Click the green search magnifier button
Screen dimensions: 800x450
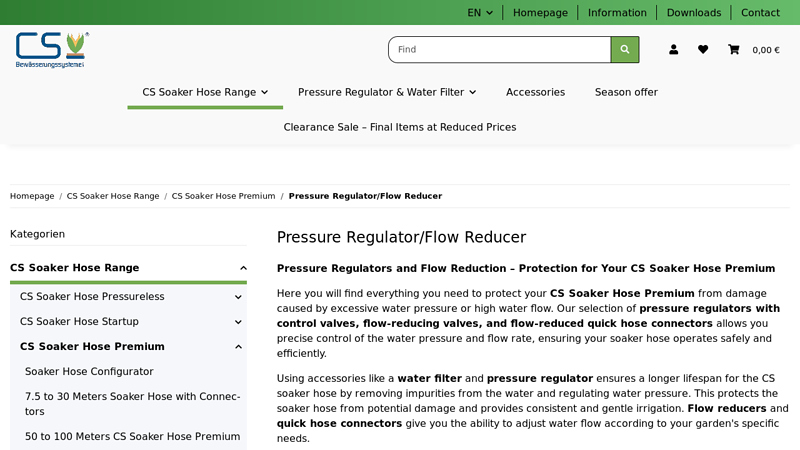pos(624,49)
